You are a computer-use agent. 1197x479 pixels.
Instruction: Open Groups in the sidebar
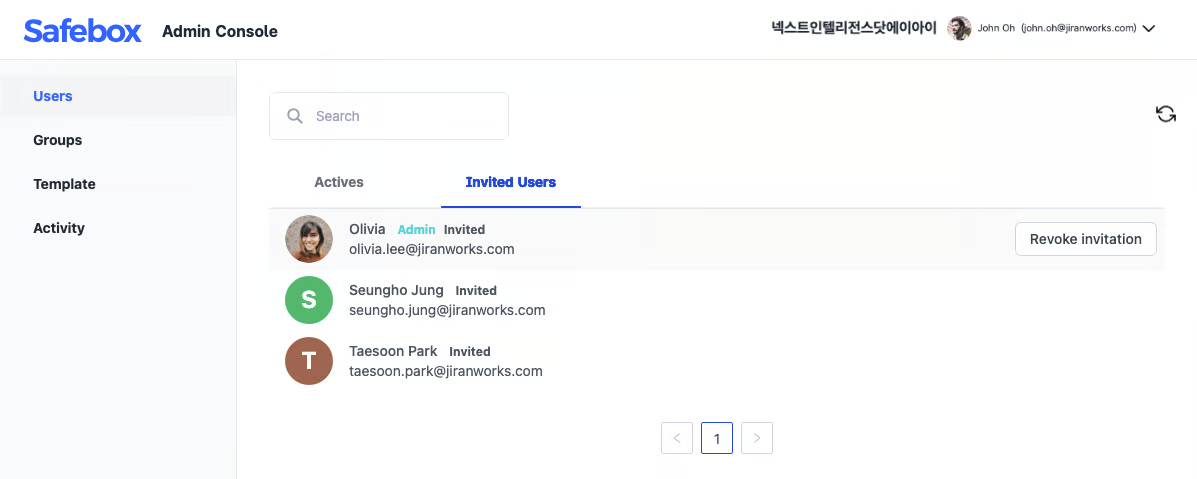tap(58, 140)
